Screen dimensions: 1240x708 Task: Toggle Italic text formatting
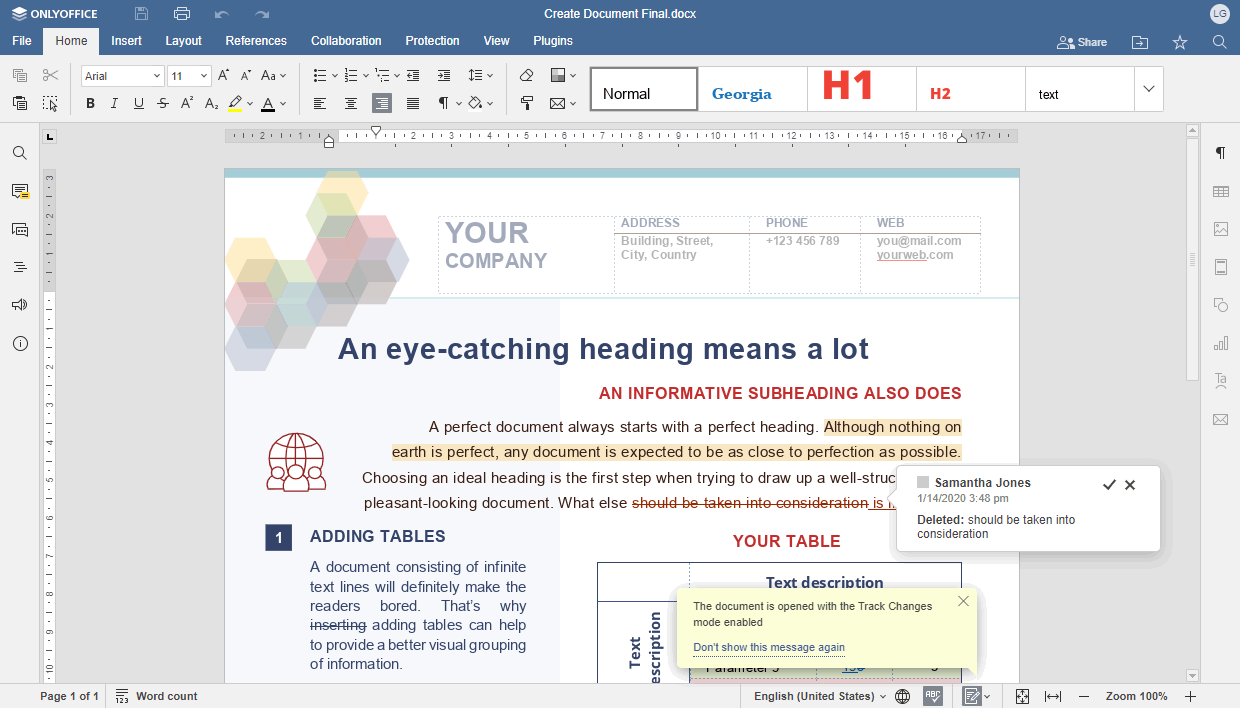coord(114,103)
